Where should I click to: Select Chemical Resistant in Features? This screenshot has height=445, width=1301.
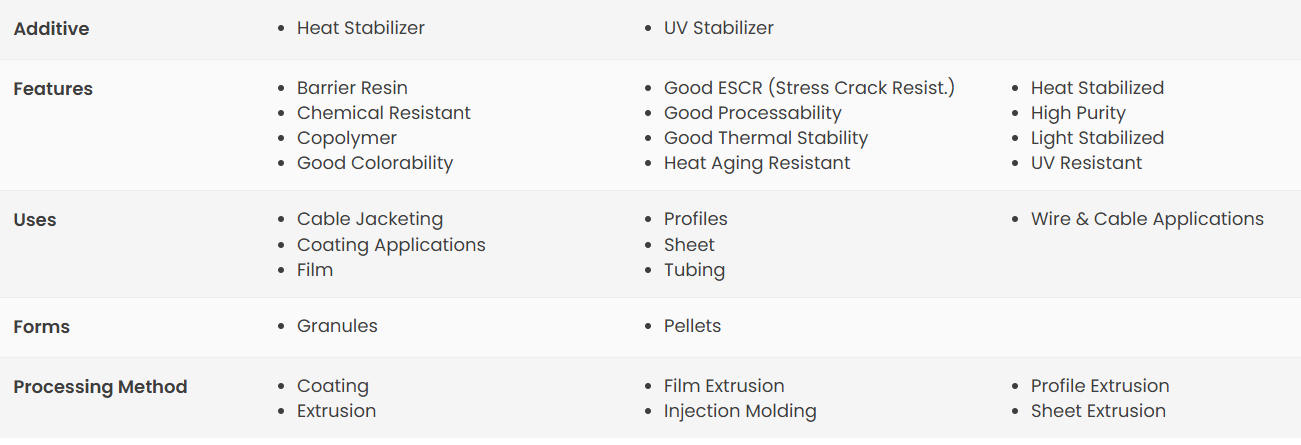(x=383, y=113)
